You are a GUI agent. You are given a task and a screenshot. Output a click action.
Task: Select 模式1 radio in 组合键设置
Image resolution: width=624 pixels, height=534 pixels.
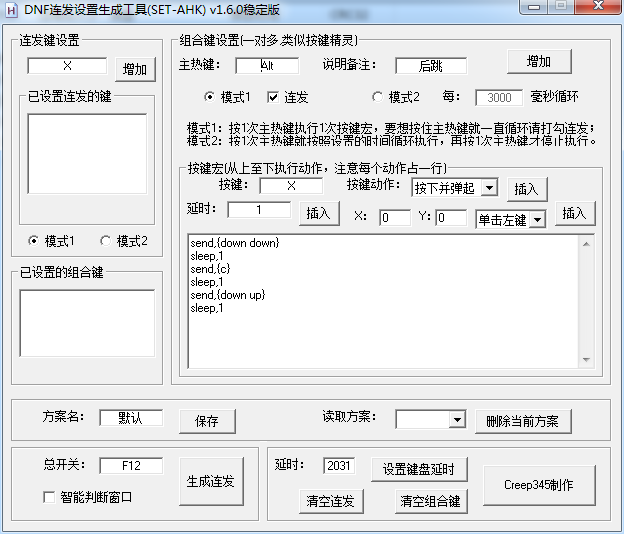click(x=209, y=97)
